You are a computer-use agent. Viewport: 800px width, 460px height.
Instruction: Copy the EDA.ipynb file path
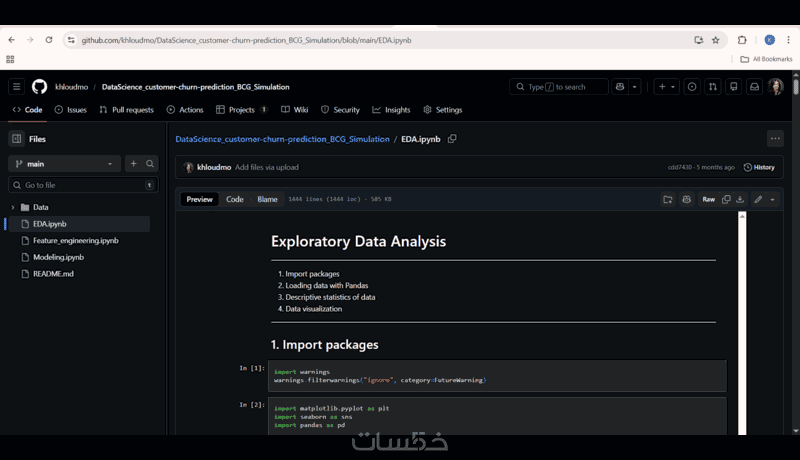[x=452, y=139]
